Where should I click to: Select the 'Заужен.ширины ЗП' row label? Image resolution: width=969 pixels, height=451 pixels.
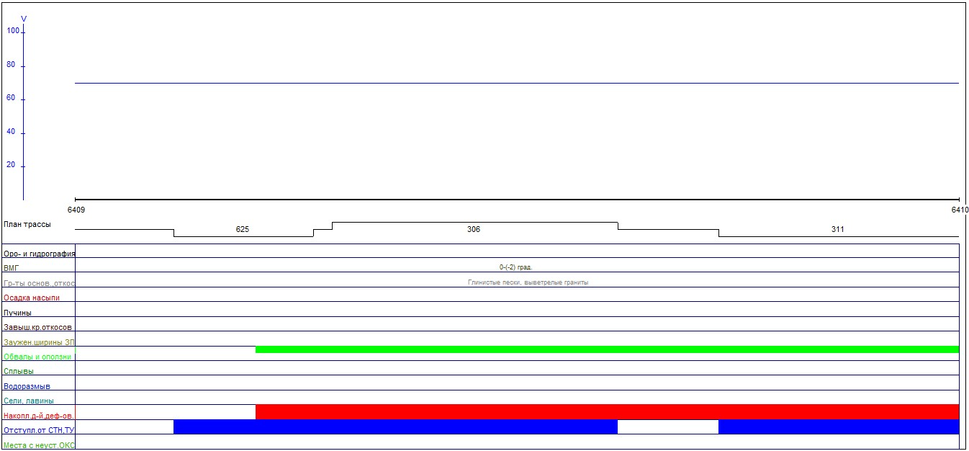[39, 342]
